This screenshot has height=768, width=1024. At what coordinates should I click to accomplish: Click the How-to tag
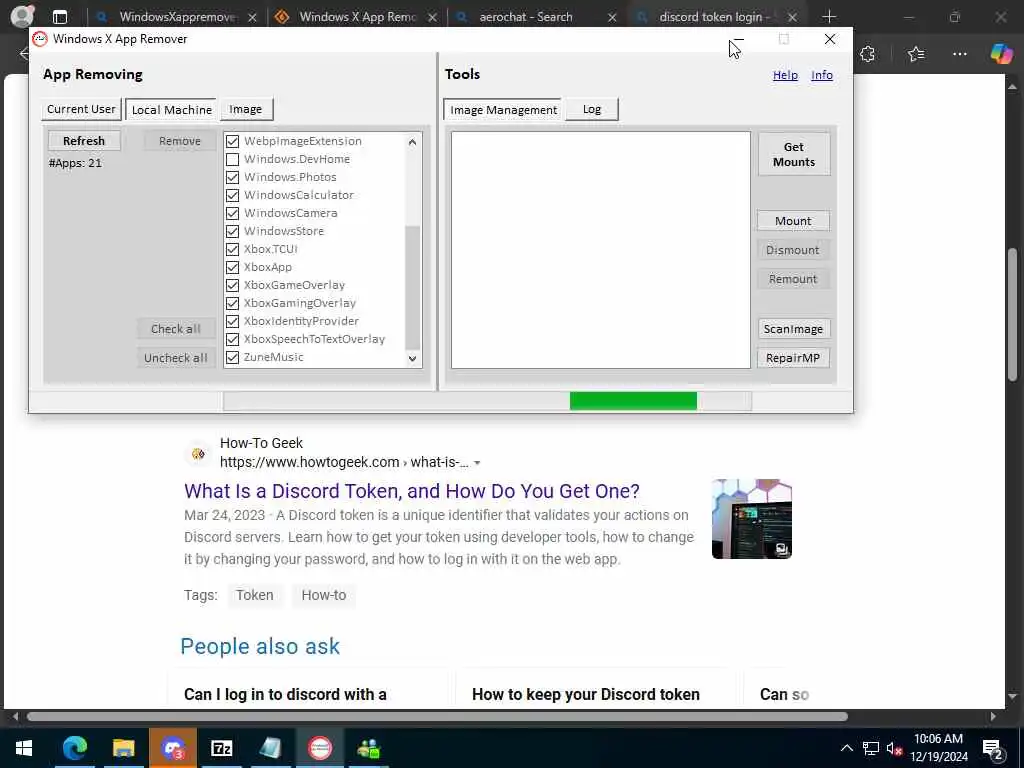point(324,595)
